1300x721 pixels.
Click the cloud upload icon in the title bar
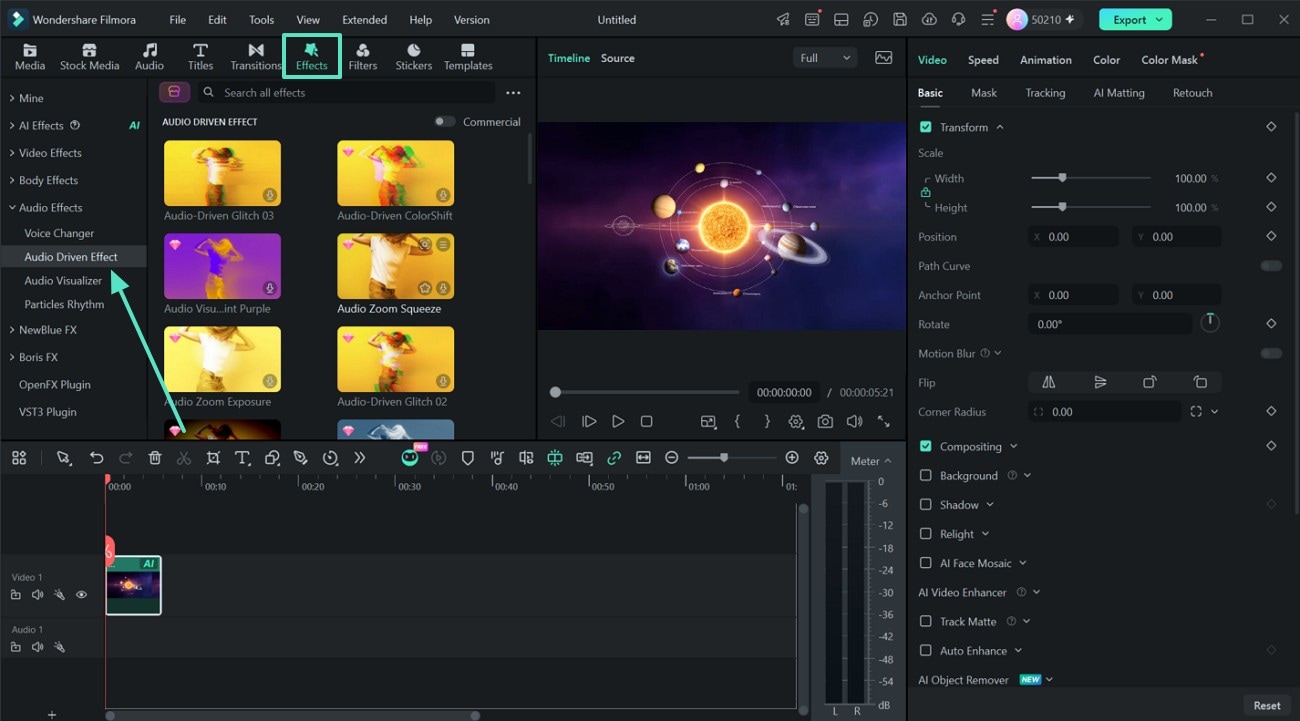[x=929, y=19]
